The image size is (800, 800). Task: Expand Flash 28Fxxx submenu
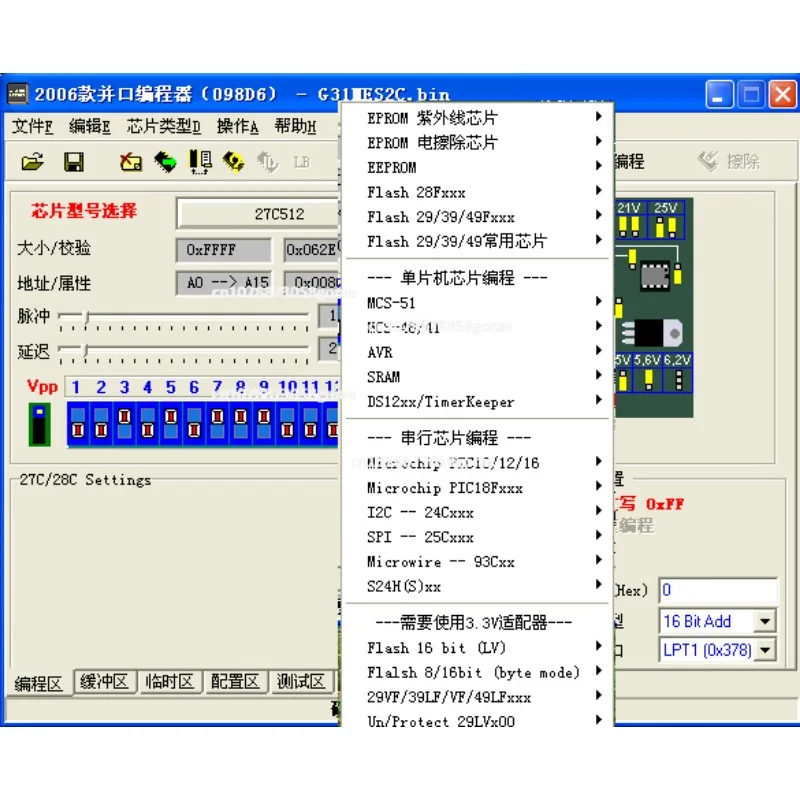point(478,192)
